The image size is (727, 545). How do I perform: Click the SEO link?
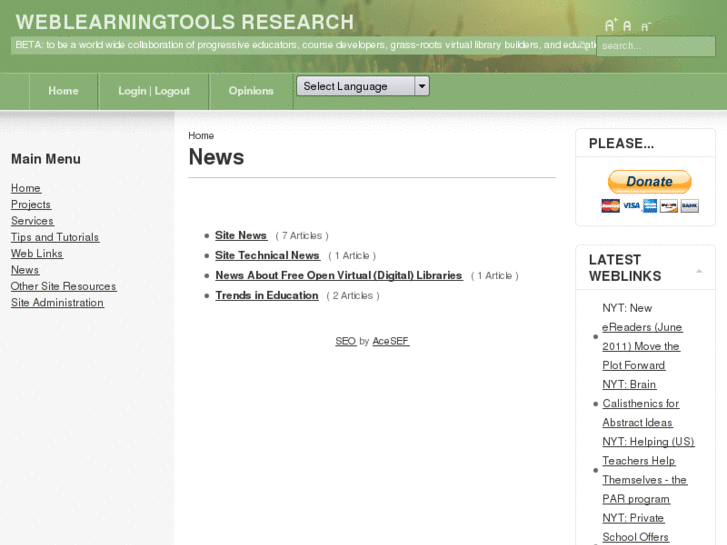pyautogui.click(x=346, y=341)
